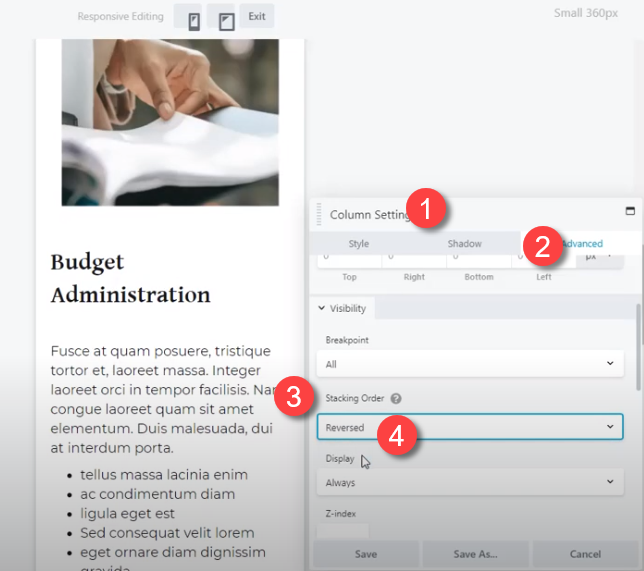
Task: Open the Advanced tab
Action: (x=581, y=244)
